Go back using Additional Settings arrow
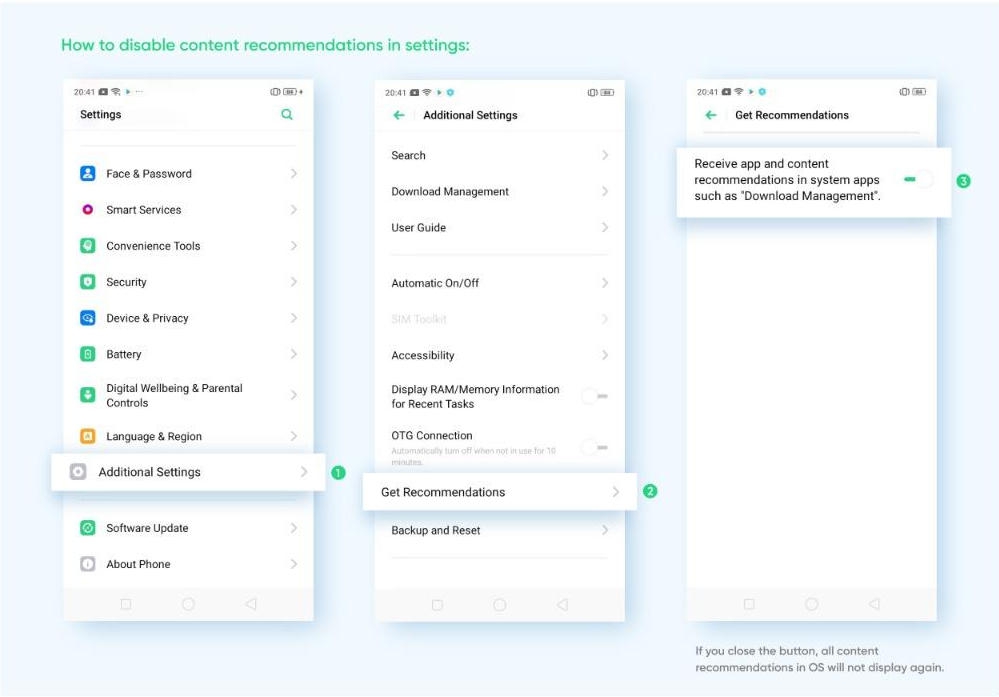Viewport: 999px width, 697px height. coord(399,115)
